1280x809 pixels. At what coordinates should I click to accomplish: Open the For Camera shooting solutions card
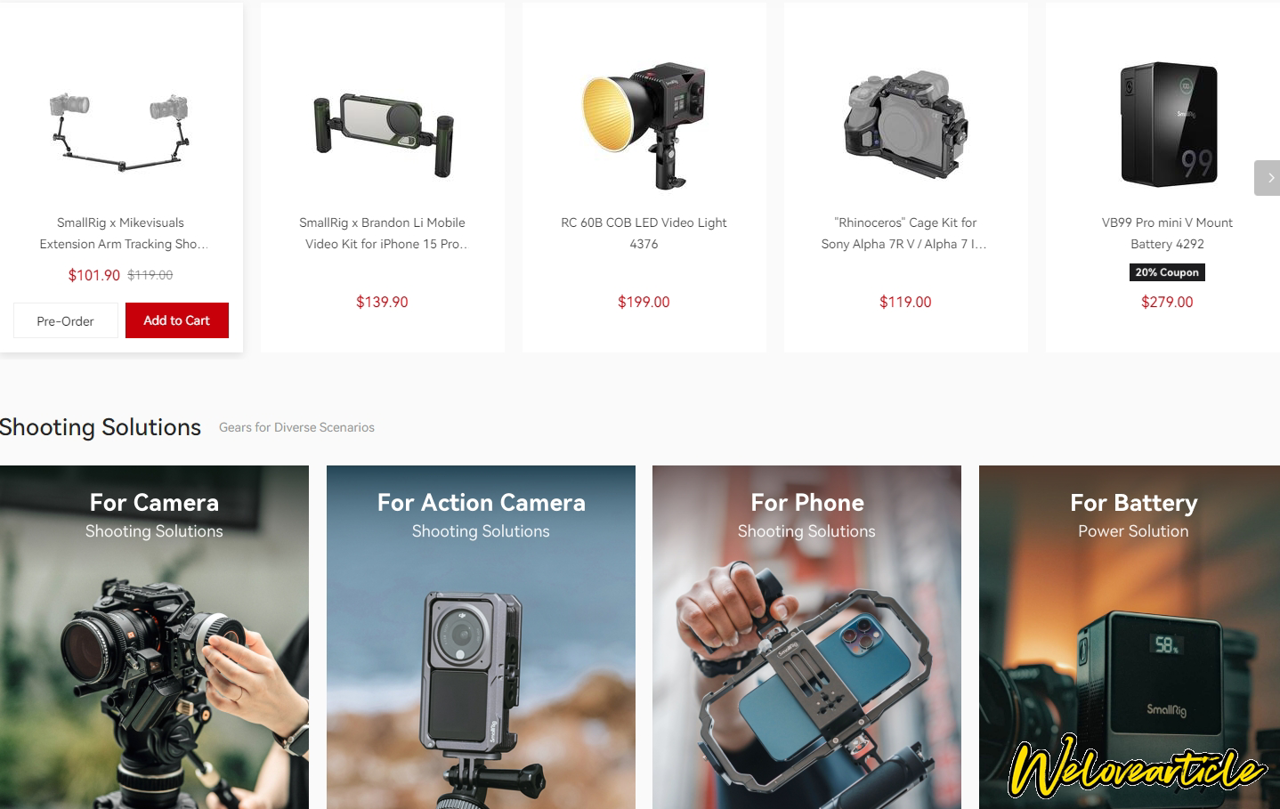coord(154,637)
